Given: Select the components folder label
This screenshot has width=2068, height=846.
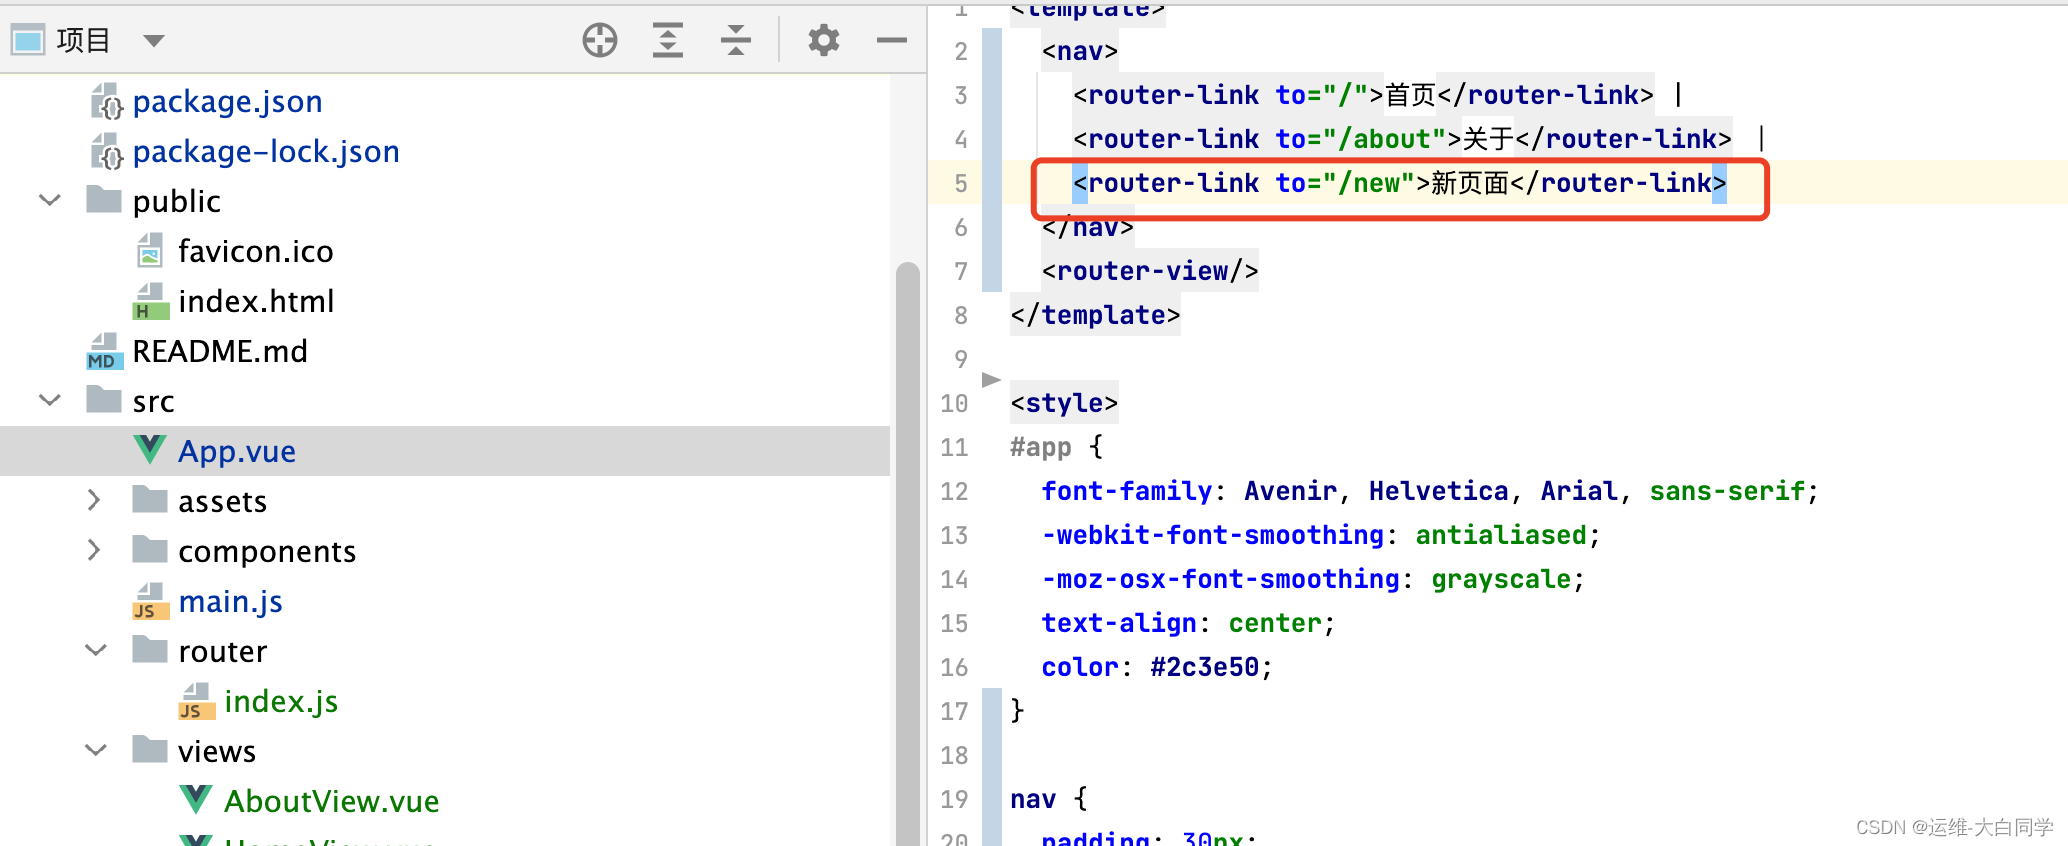Looking at the screenshot, I should point(267,552).
